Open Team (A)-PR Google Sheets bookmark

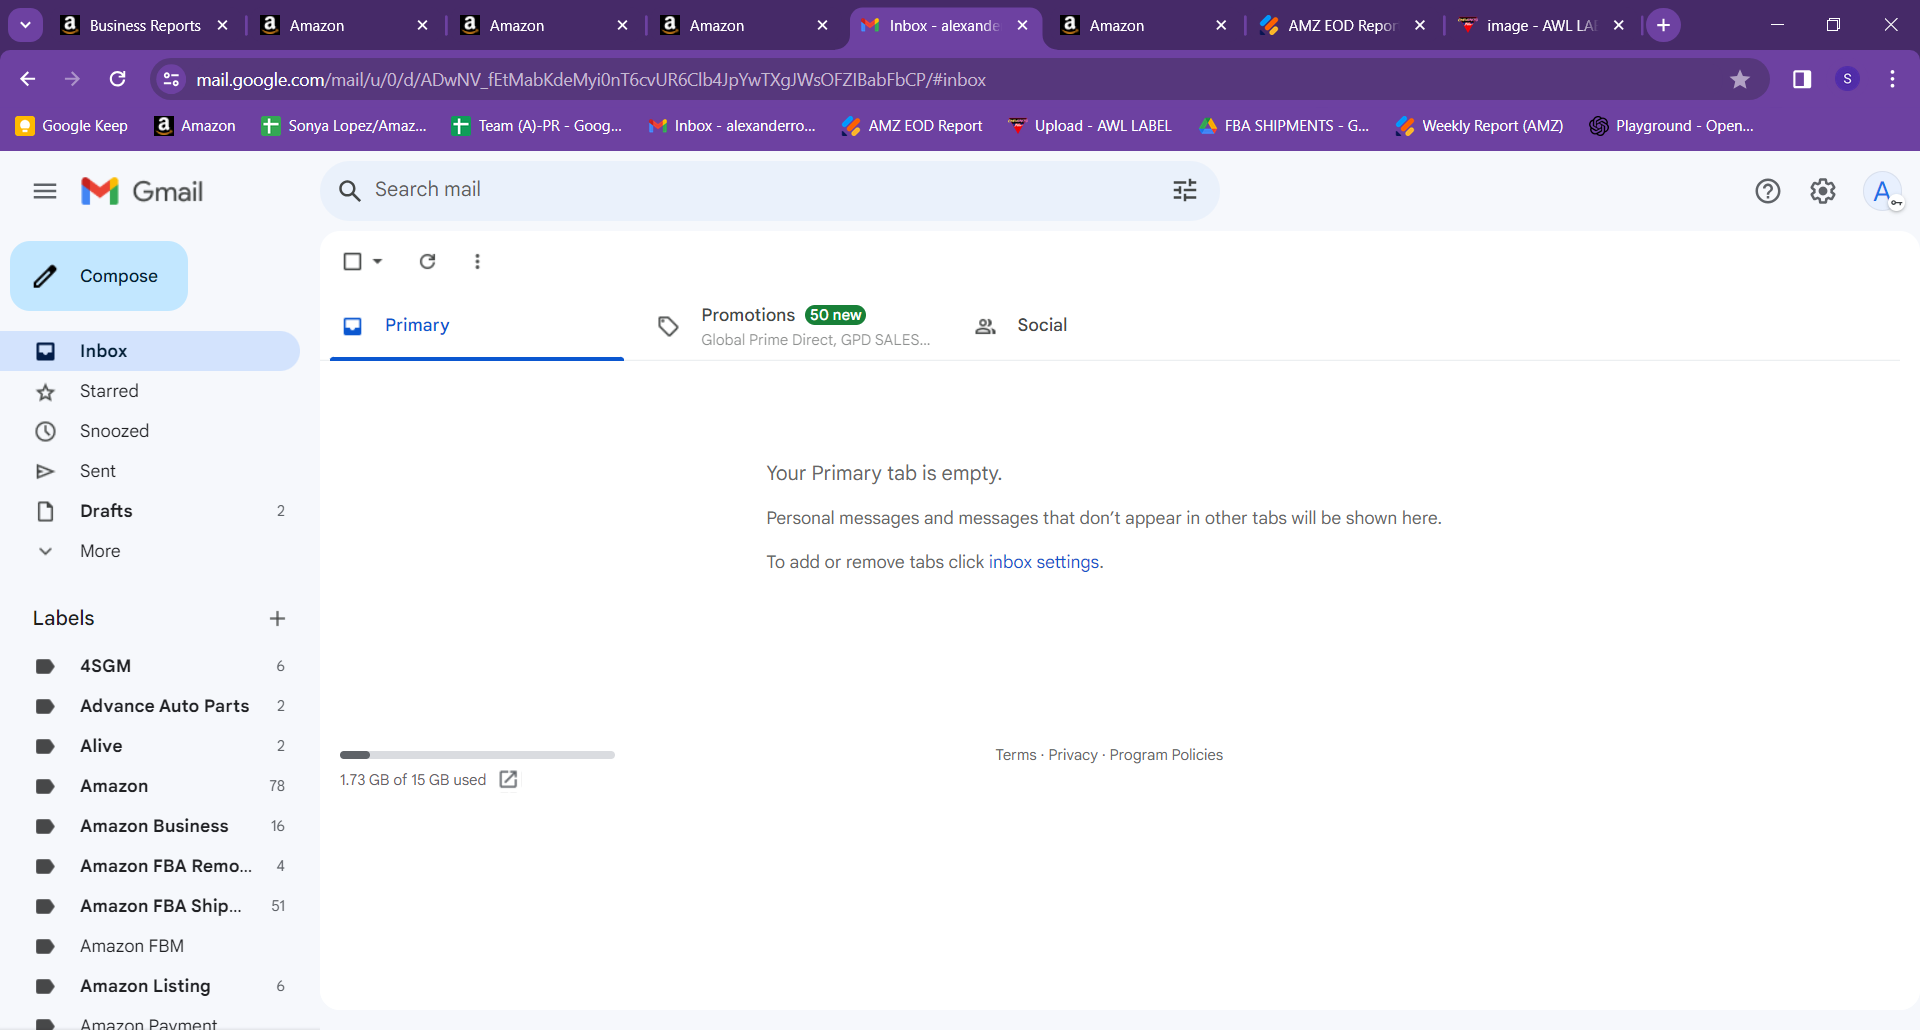[x=537, y=126]
